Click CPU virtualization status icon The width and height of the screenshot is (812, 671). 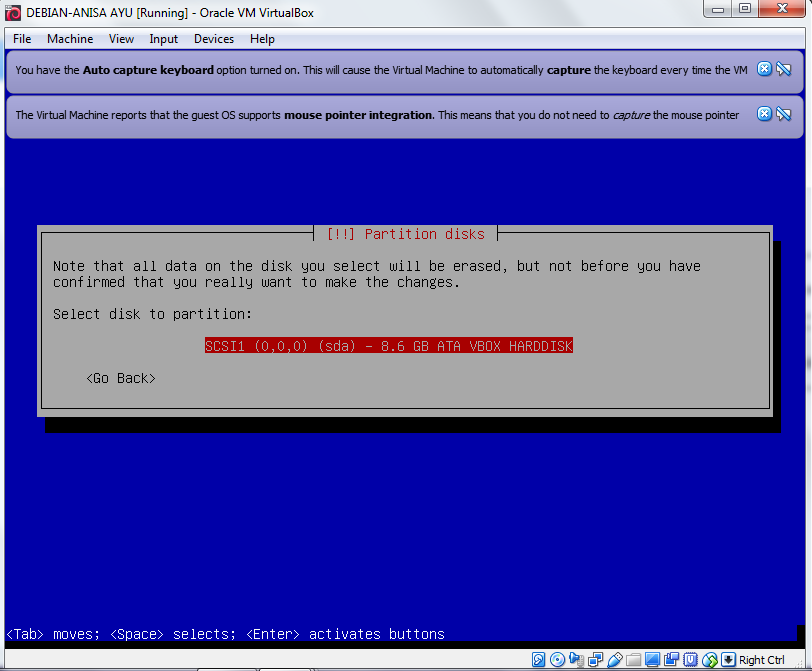(691, 660)
